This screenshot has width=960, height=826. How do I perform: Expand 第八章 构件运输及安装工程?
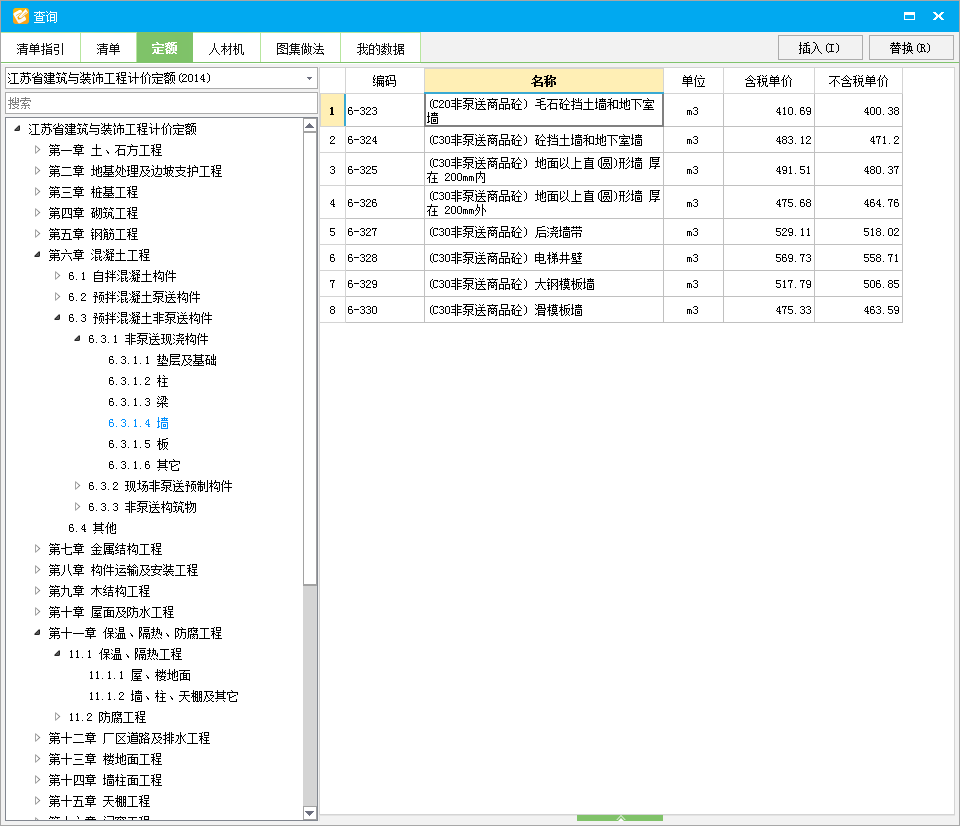pyautogui.click(x=37, y=569)
